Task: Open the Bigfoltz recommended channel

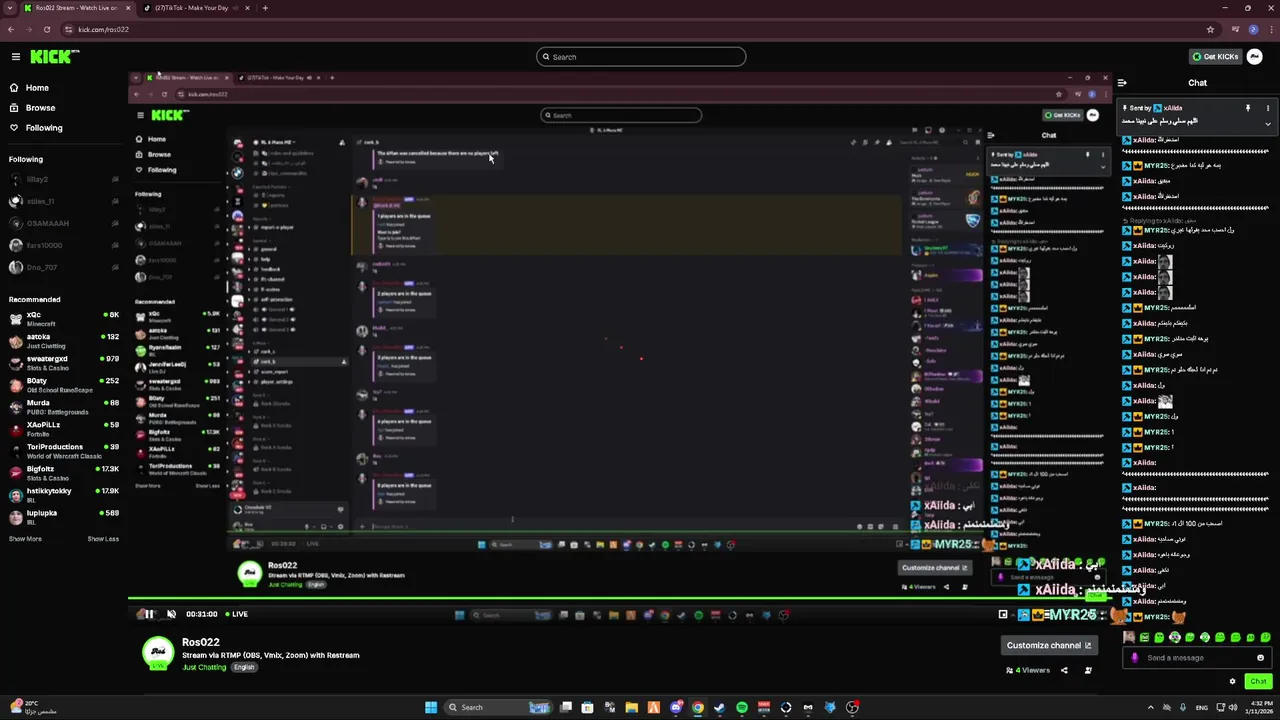Action: (63, 473)
